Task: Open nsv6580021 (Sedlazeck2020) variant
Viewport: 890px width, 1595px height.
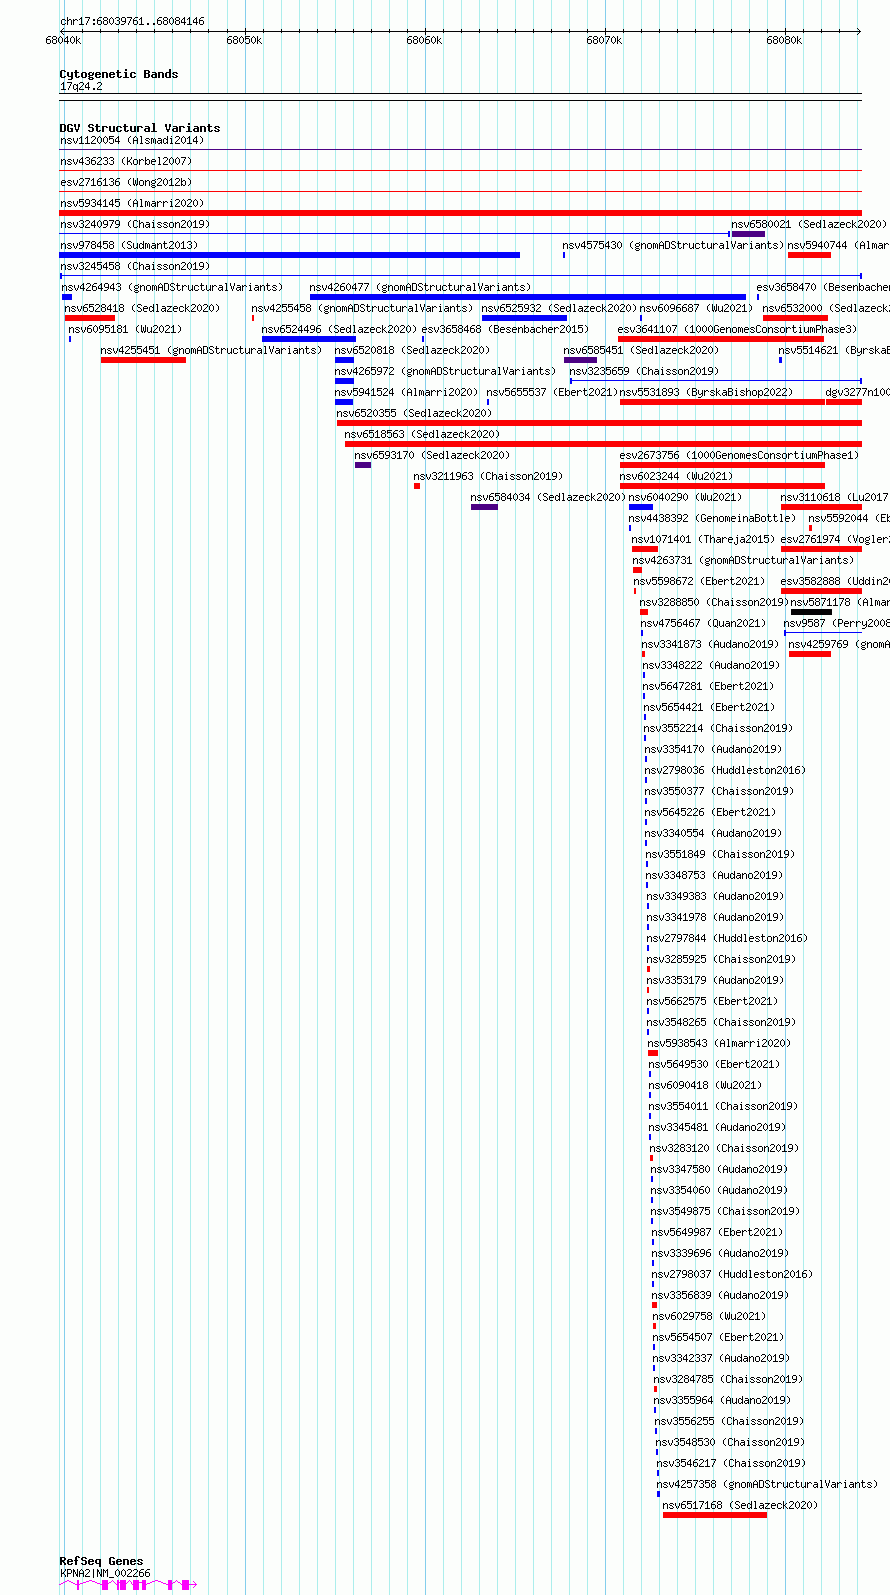Action: (x=808, y=224)
